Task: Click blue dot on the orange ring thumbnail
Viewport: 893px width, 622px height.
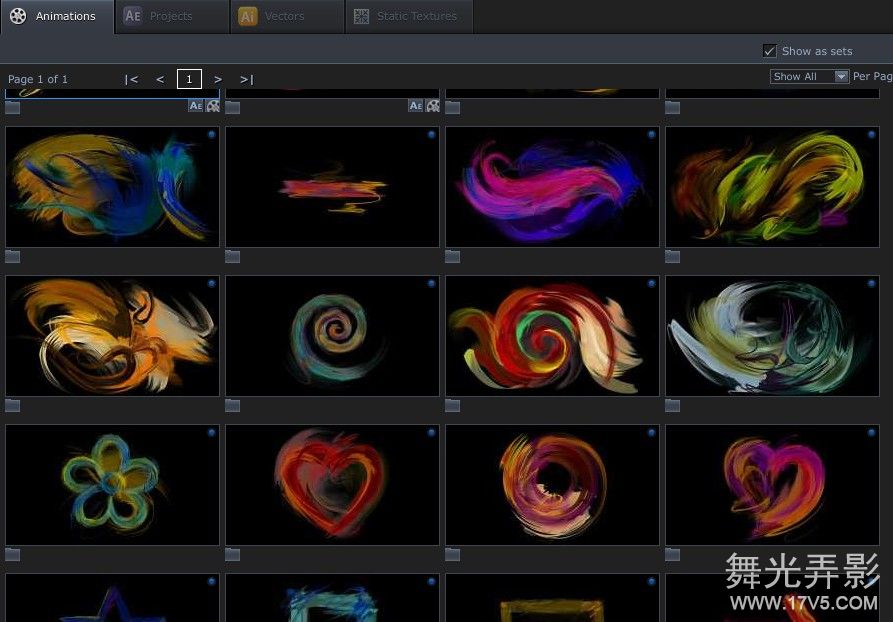Action: click(x=651, y=432)
